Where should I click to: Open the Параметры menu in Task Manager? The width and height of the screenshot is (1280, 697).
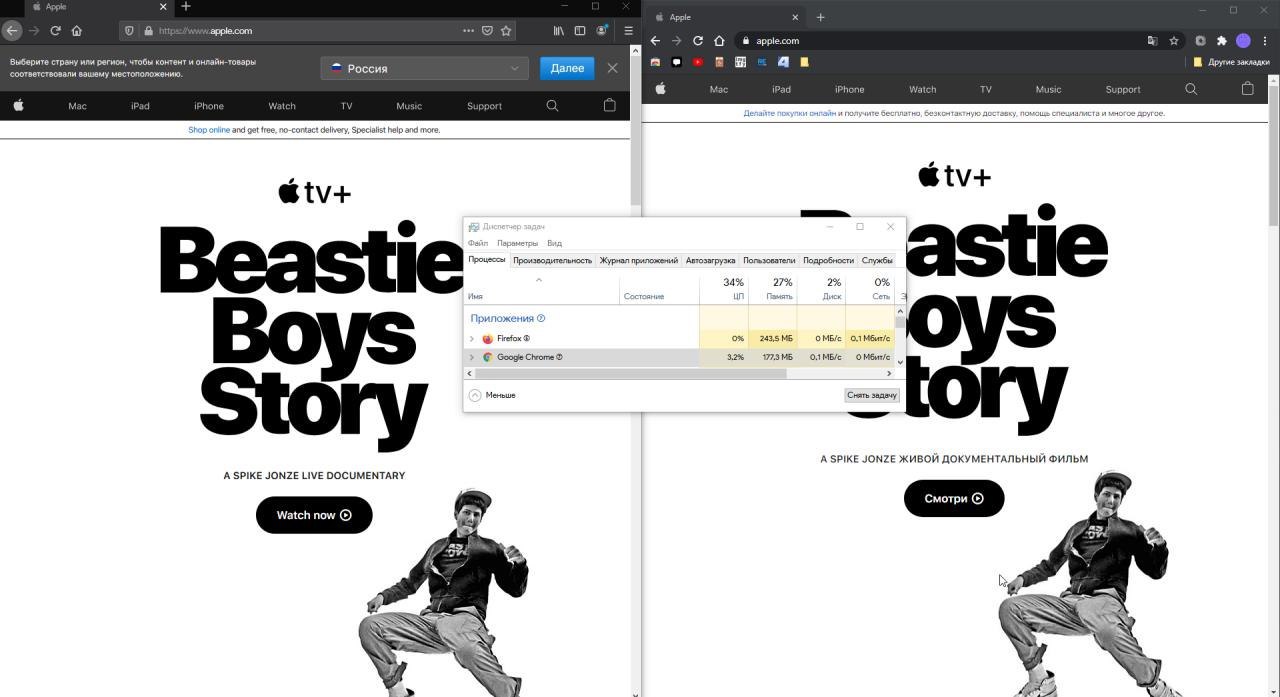(517, 243)
